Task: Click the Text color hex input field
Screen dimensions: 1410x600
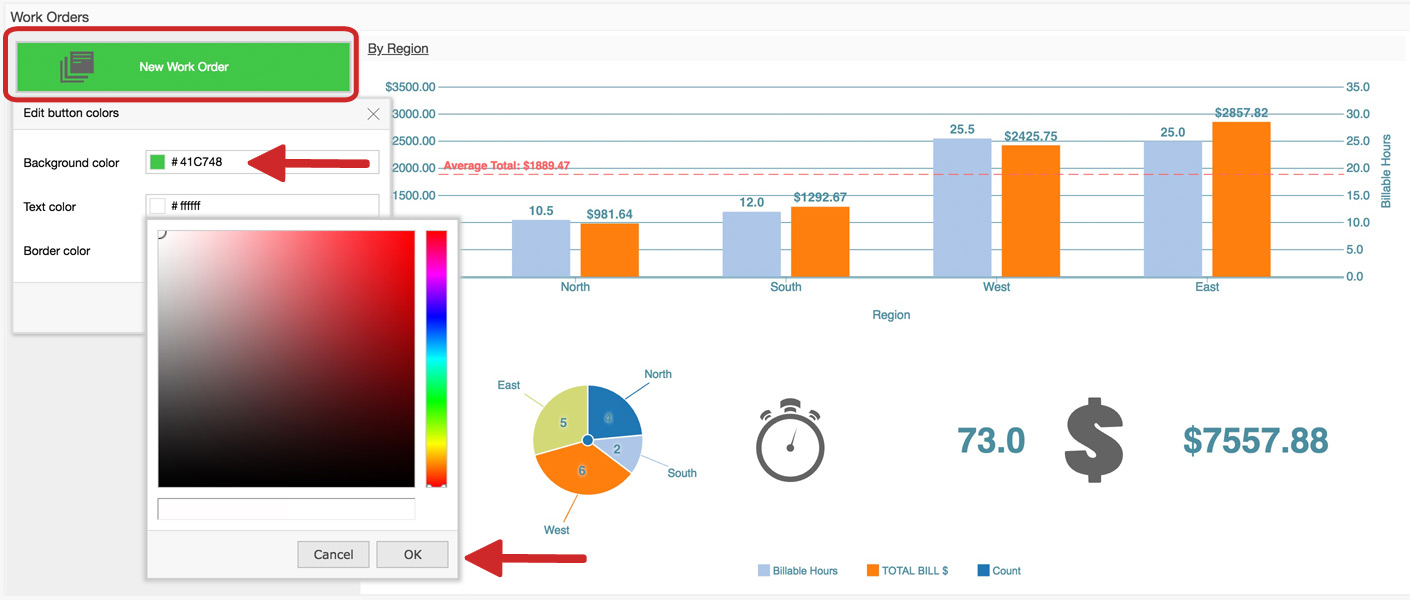Action: [x=270, y=206]
